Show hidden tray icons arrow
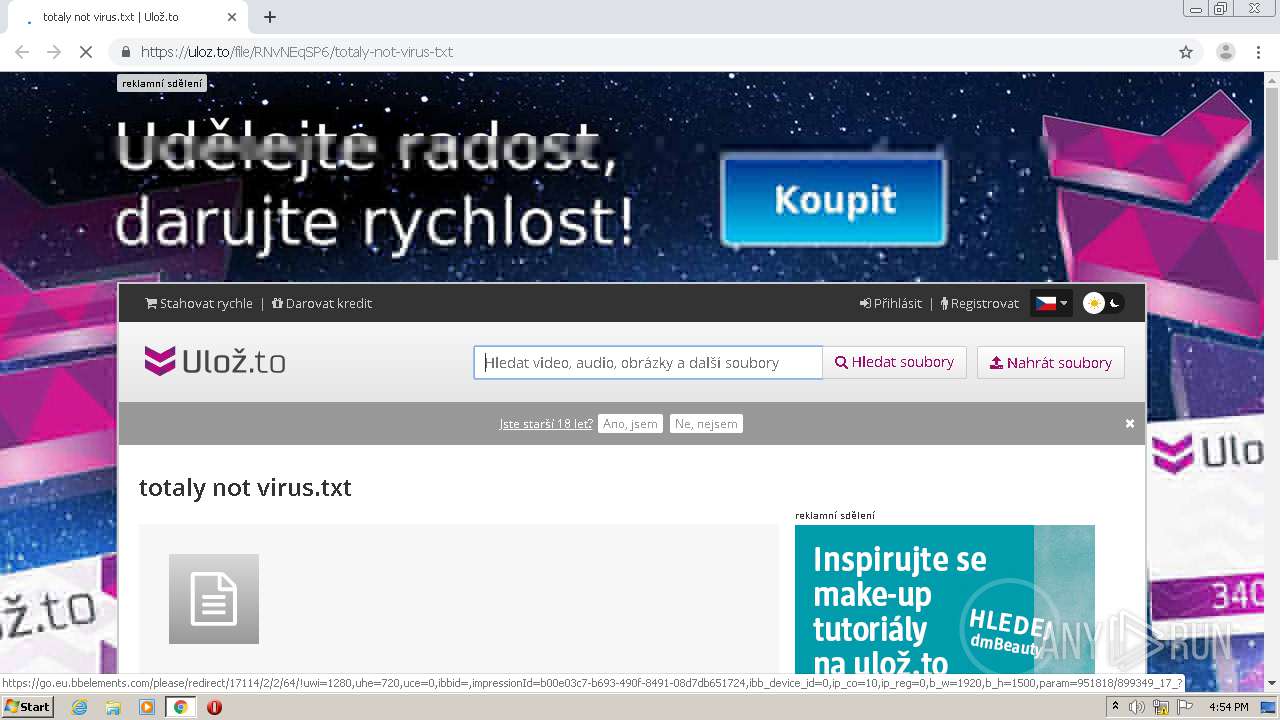 [1116, 707]
